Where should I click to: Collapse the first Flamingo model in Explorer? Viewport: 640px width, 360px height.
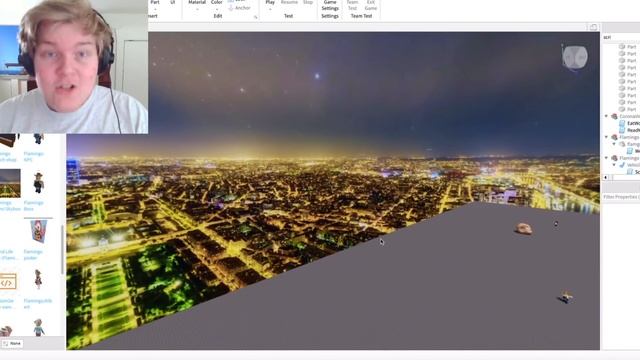pos(607,137)
